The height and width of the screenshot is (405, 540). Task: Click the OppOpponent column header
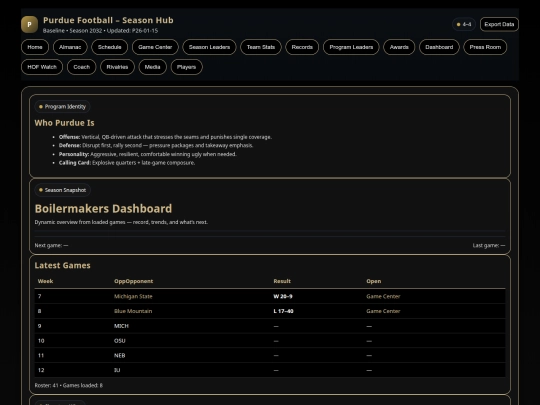134,281
